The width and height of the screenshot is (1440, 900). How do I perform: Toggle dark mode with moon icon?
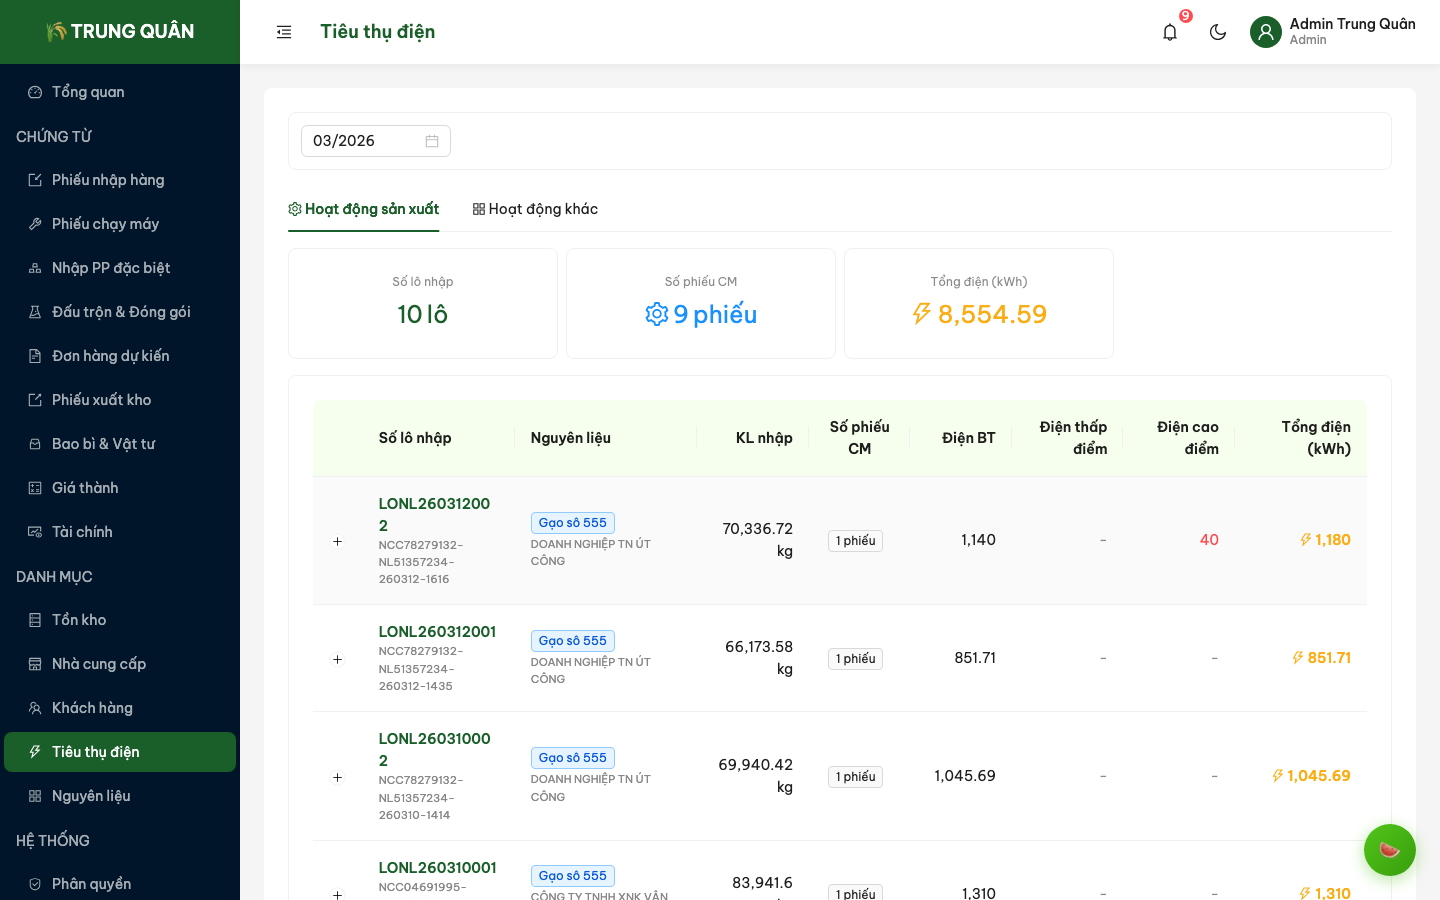(1218, 32)
